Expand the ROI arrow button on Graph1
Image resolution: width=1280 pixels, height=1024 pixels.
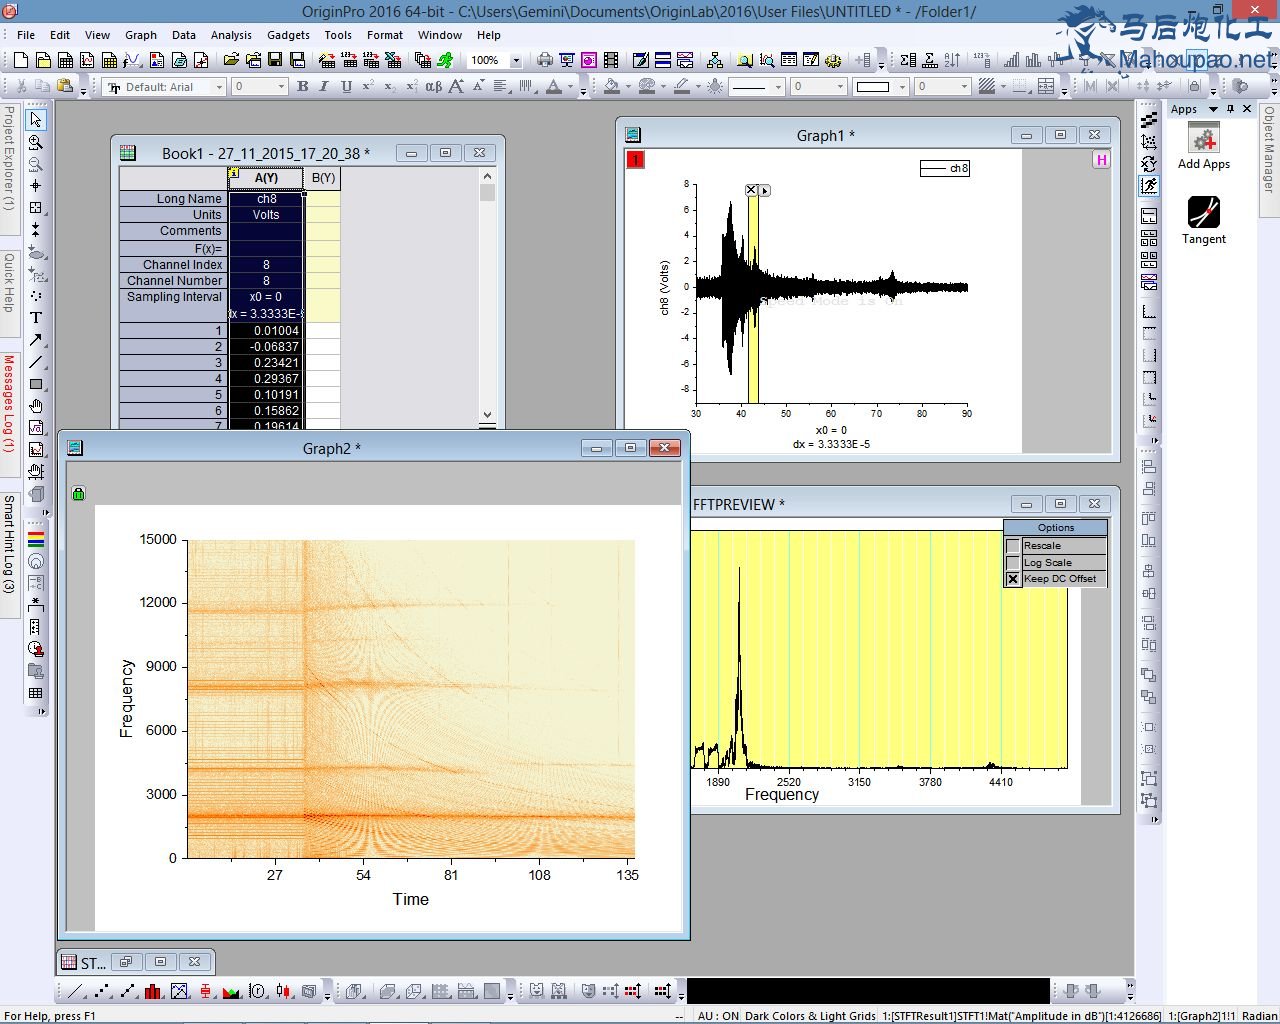pos(765,190)
